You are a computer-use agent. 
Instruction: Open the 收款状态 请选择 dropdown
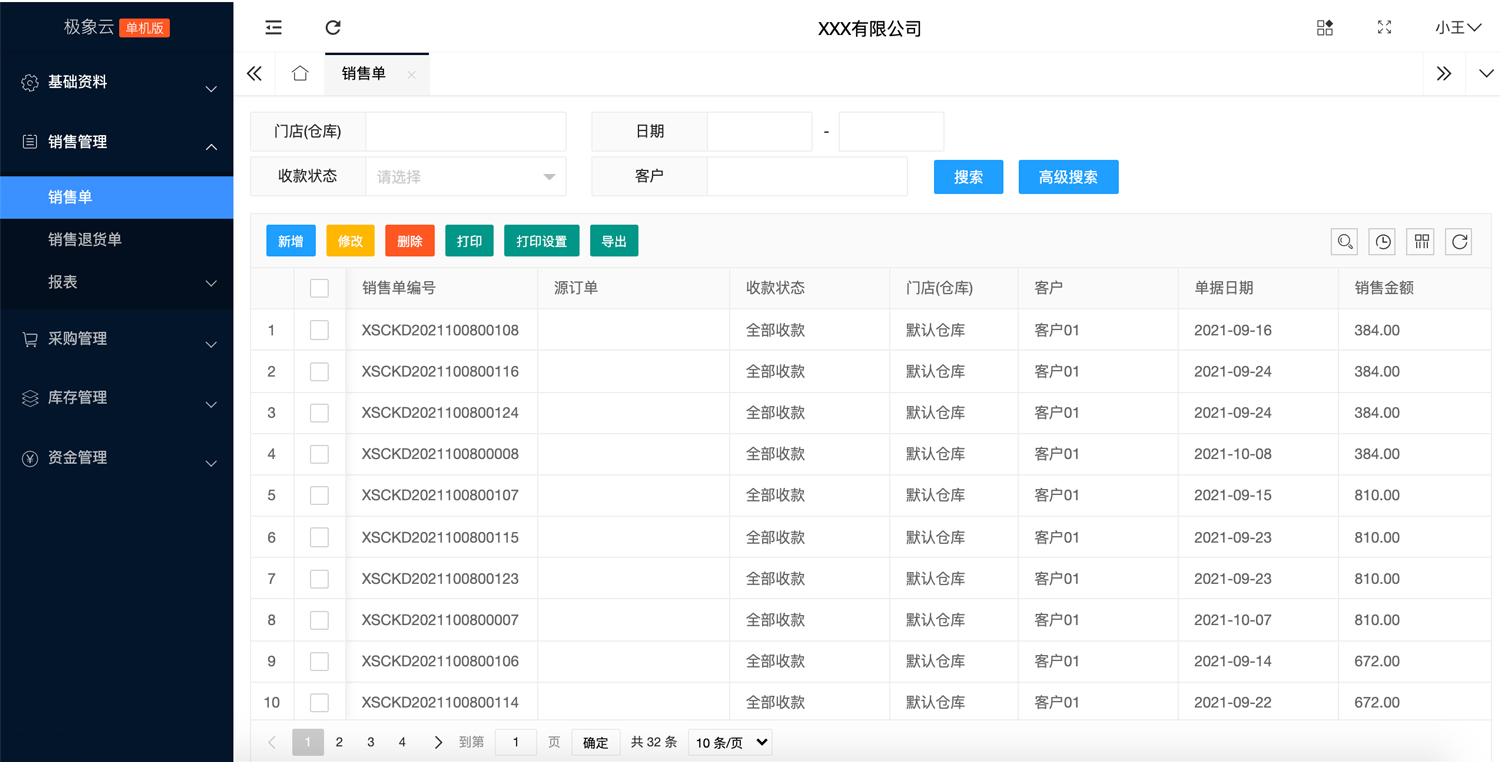point(466,176)
